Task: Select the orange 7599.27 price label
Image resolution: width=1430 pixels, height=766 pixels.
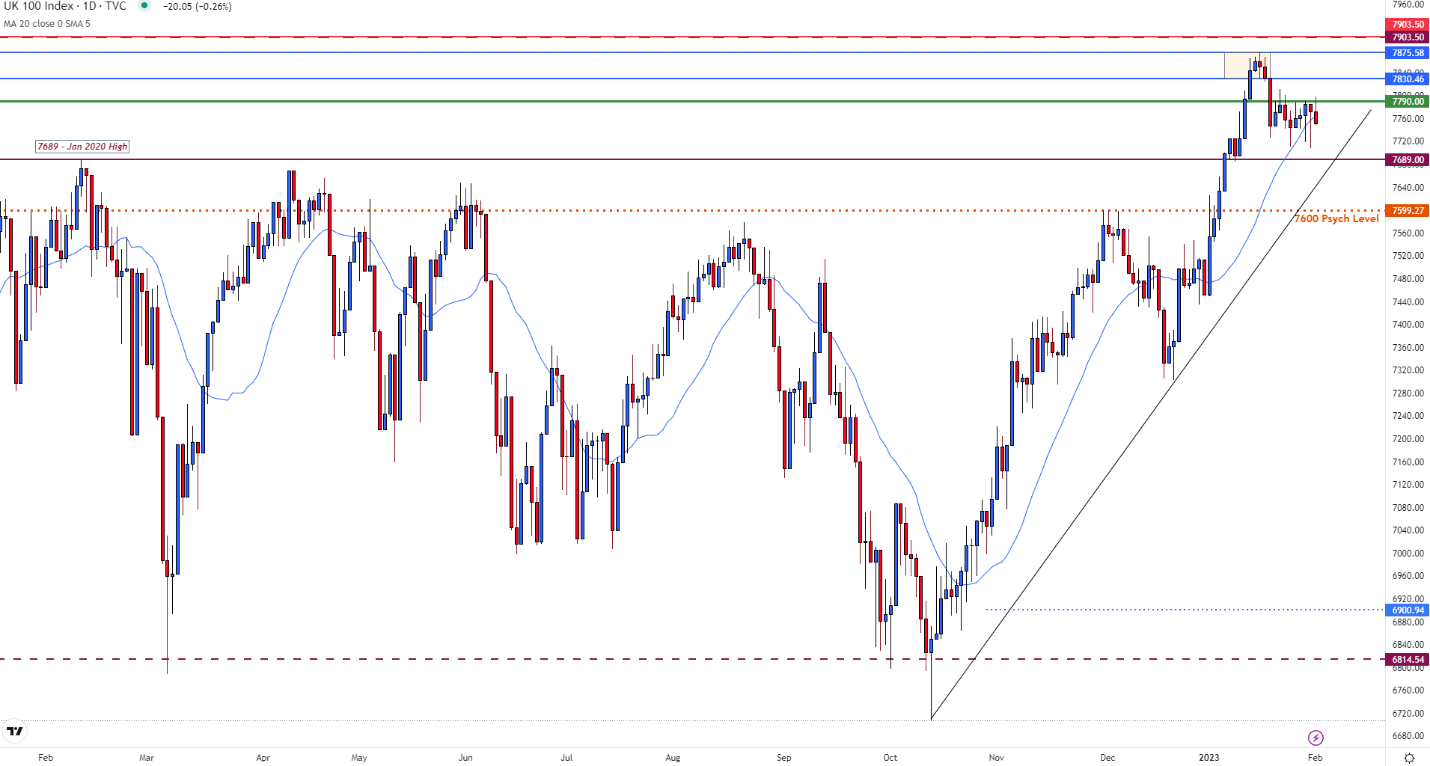Action: click(x=1407, y=211)
